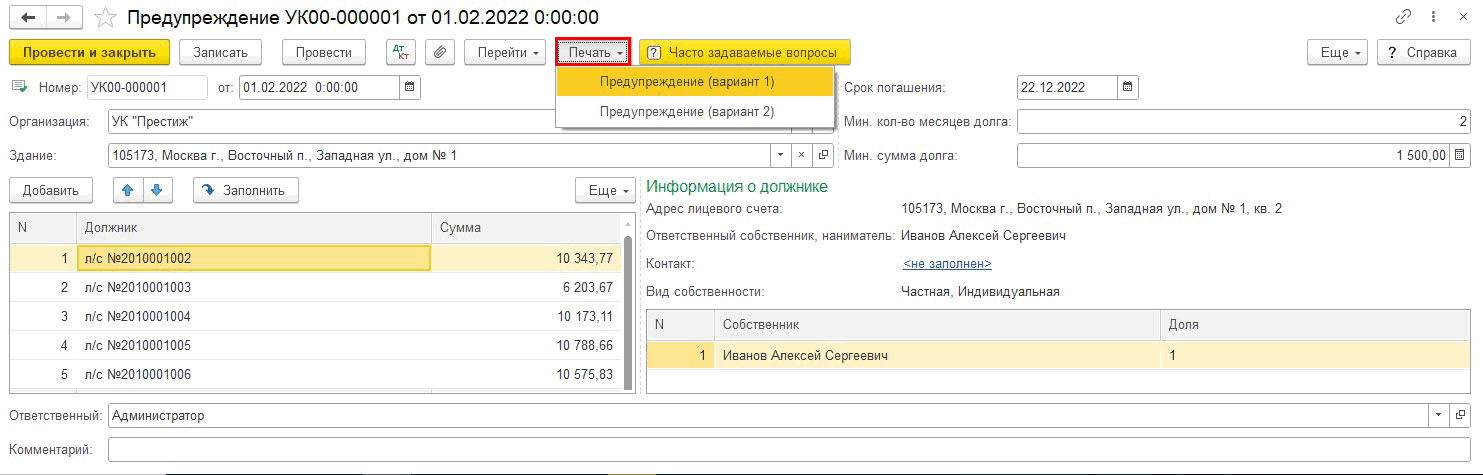The width and height of the screenshot is (1483, 475).
Task: Open calculator for Мин. сумма долга
Action: pos(1459,155)
